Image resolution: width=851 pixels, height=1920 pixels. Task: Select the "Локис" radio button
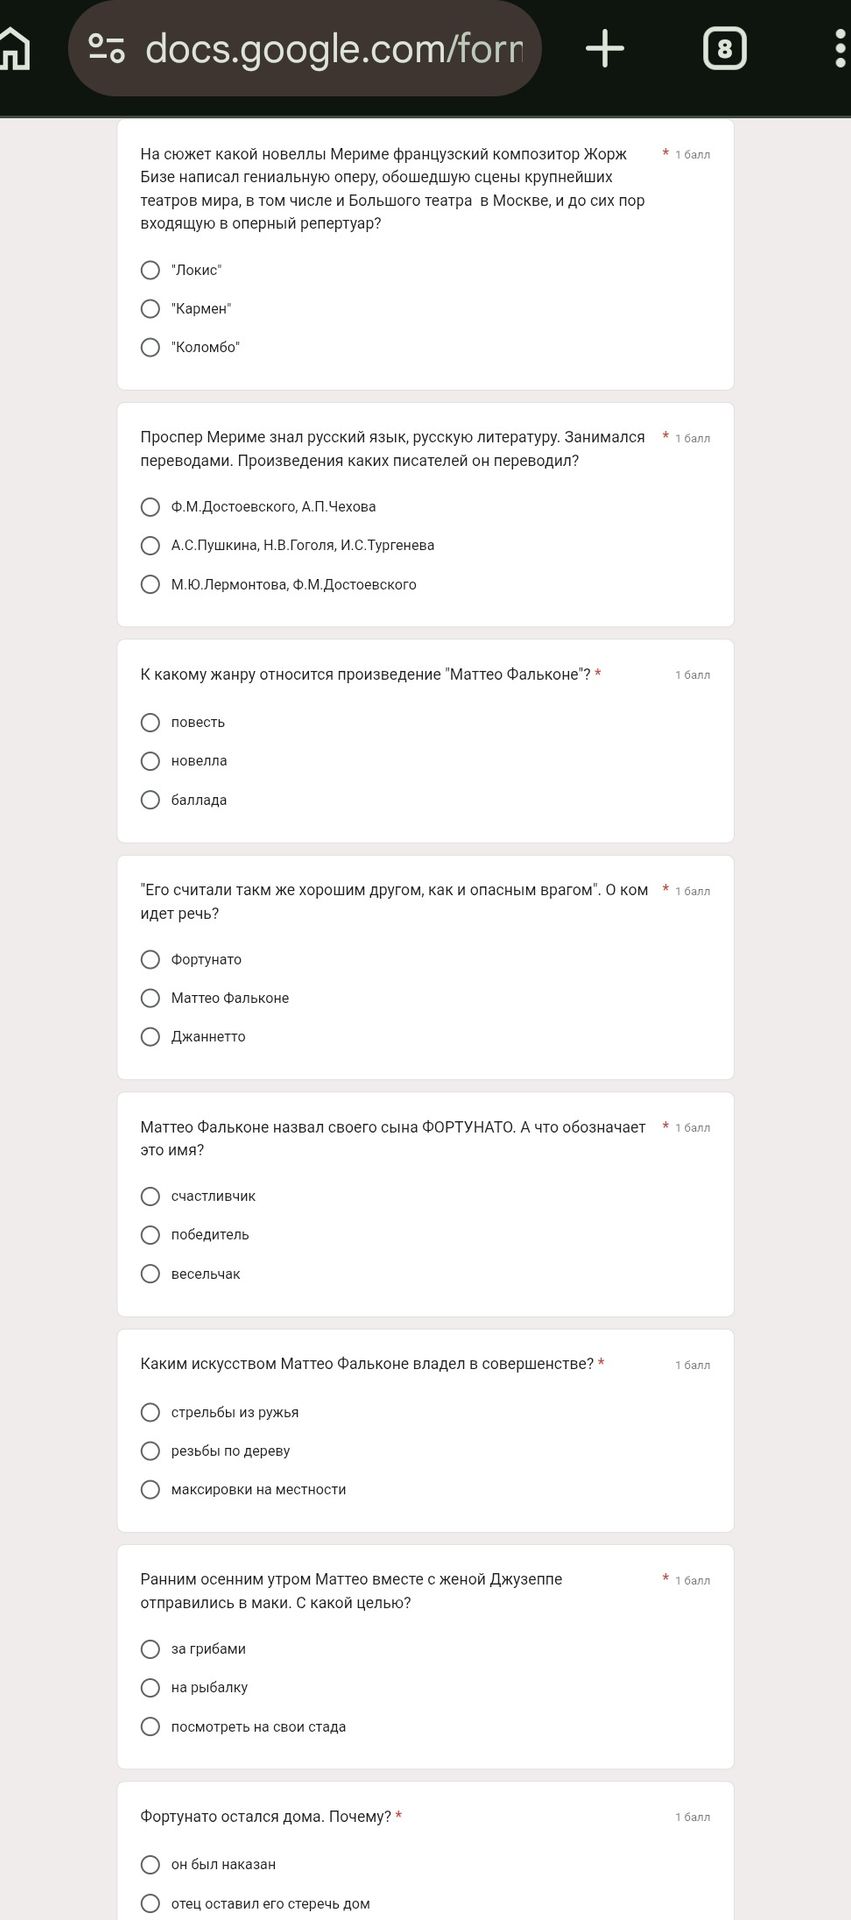point(150,270)
